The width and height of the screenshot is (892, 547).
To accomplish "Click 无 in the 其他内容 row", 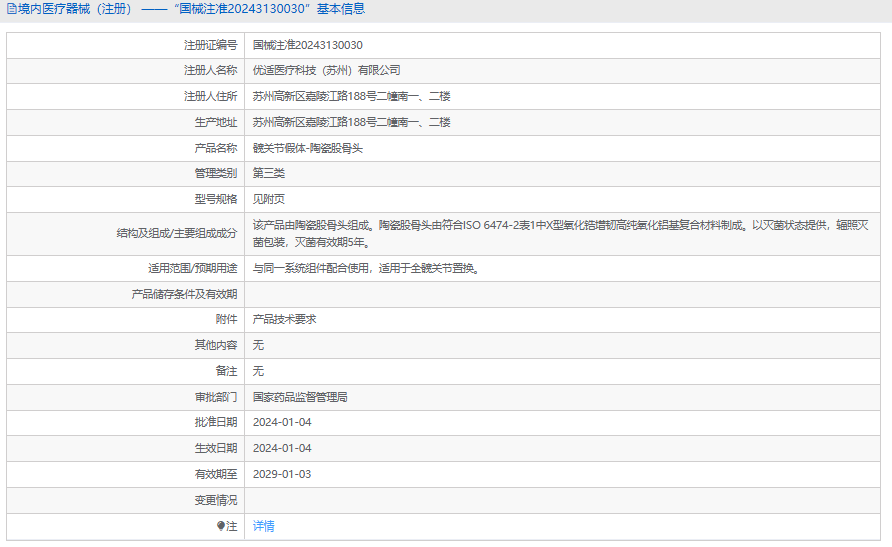I will click(258, 345).
